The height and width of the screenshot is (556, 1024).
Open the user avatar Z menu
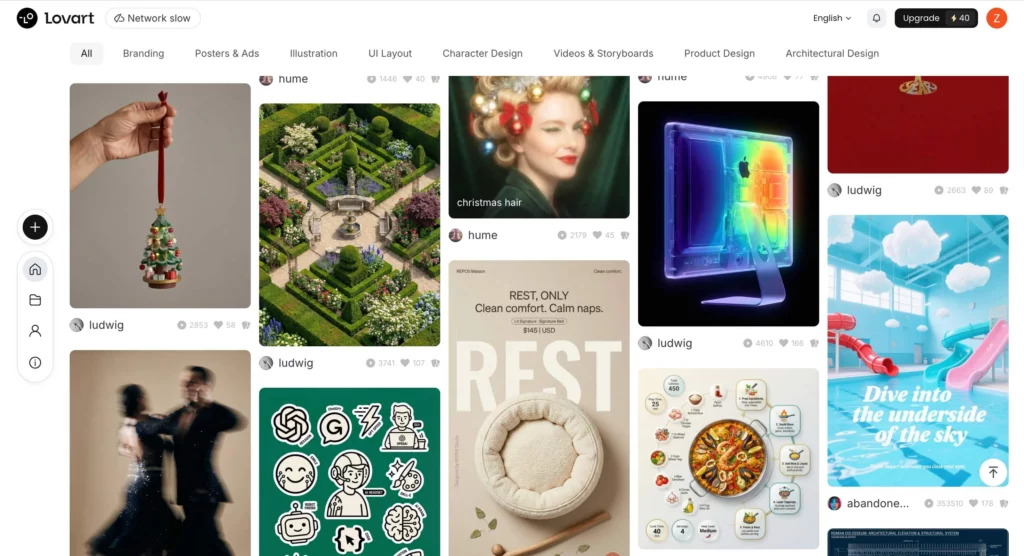[x=997, y=18]
